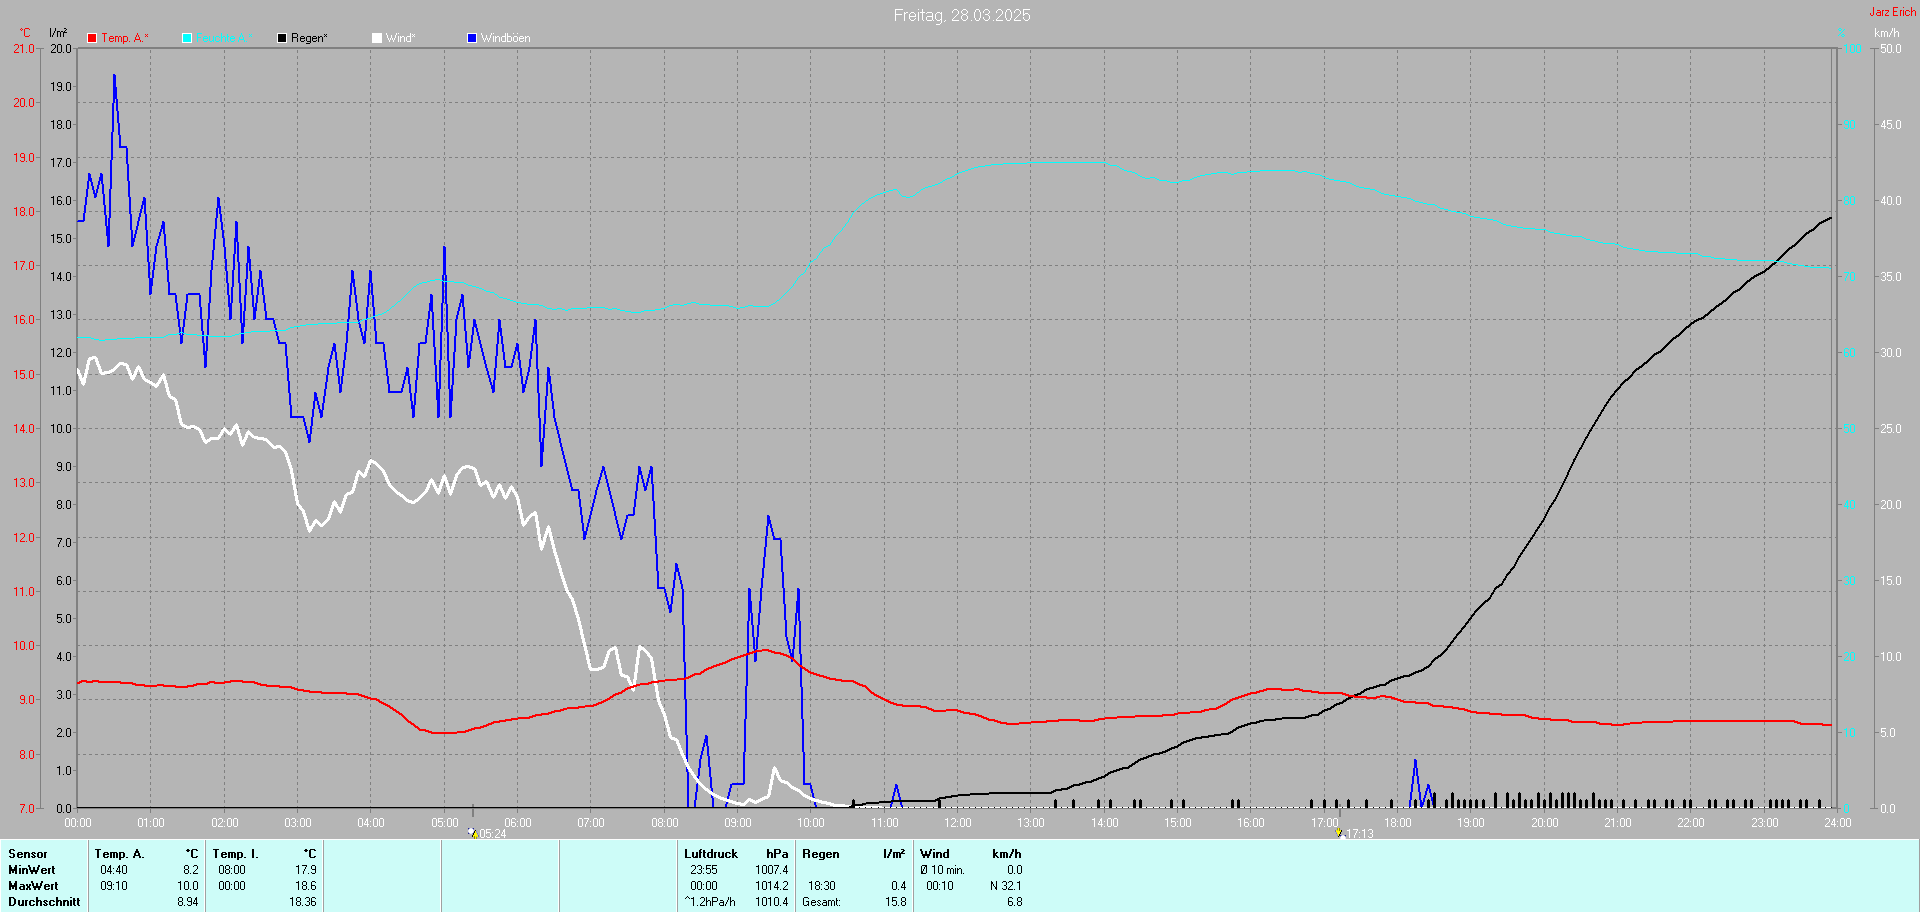Click the Temp. A. minimum time '04:40'
The height and width of the screenshot is (912, 1920).
114,870
